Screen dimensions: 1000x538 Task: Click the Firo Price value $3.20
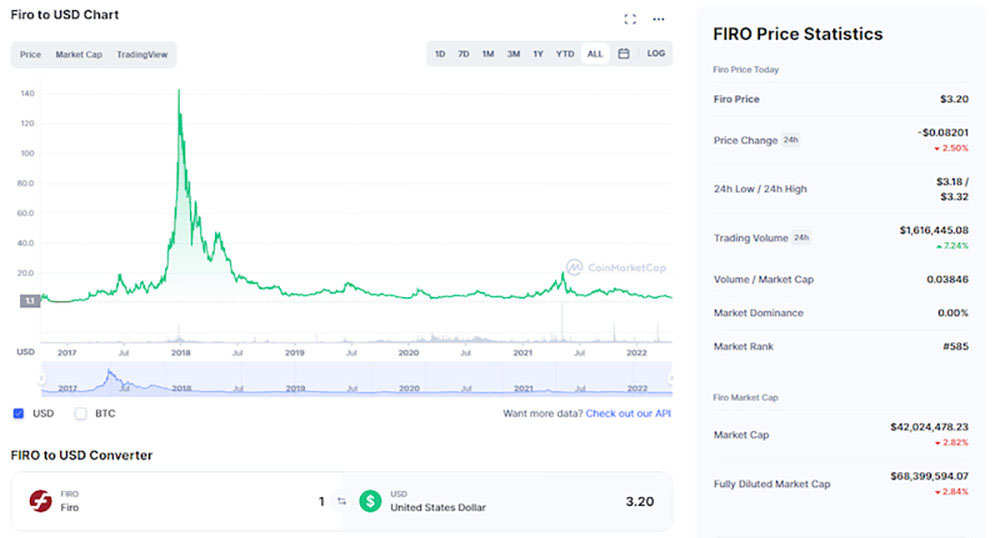[x=954, y=99]
